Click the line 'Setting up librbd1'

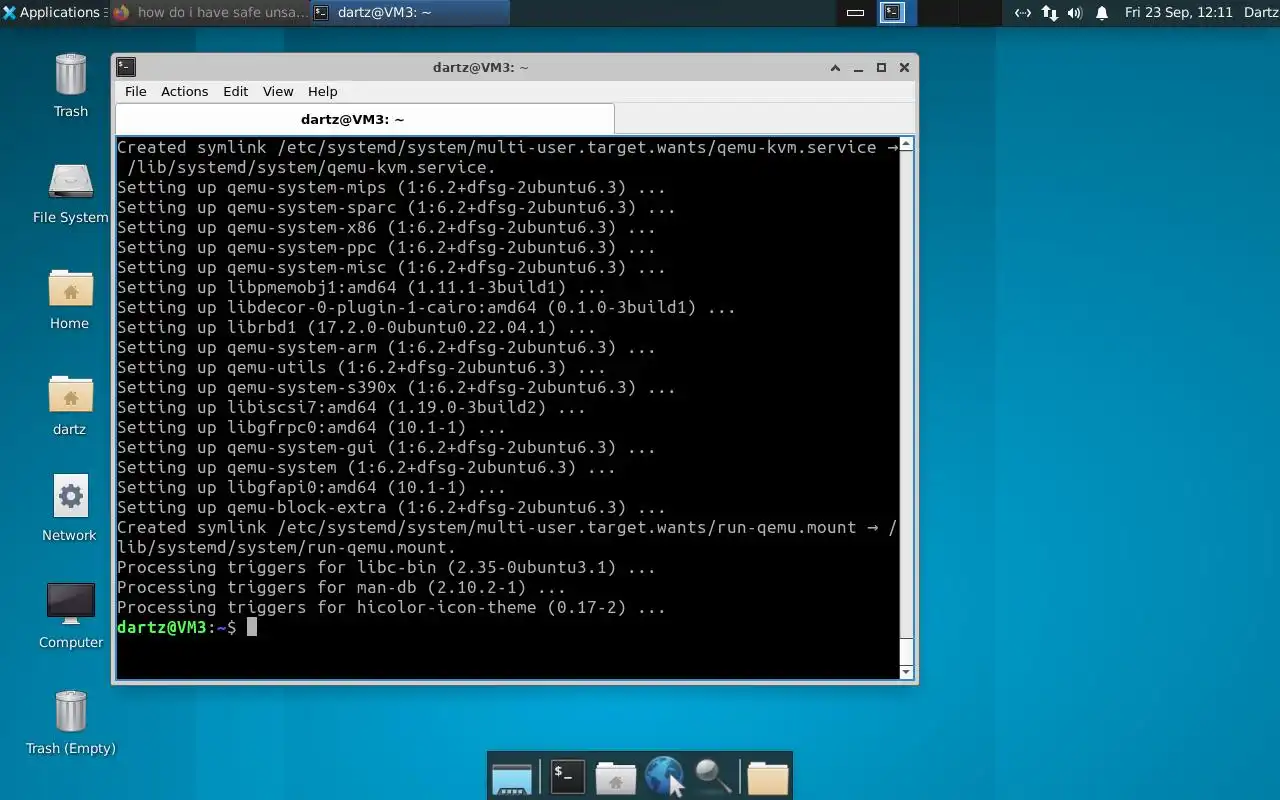(x=356, y=327)
